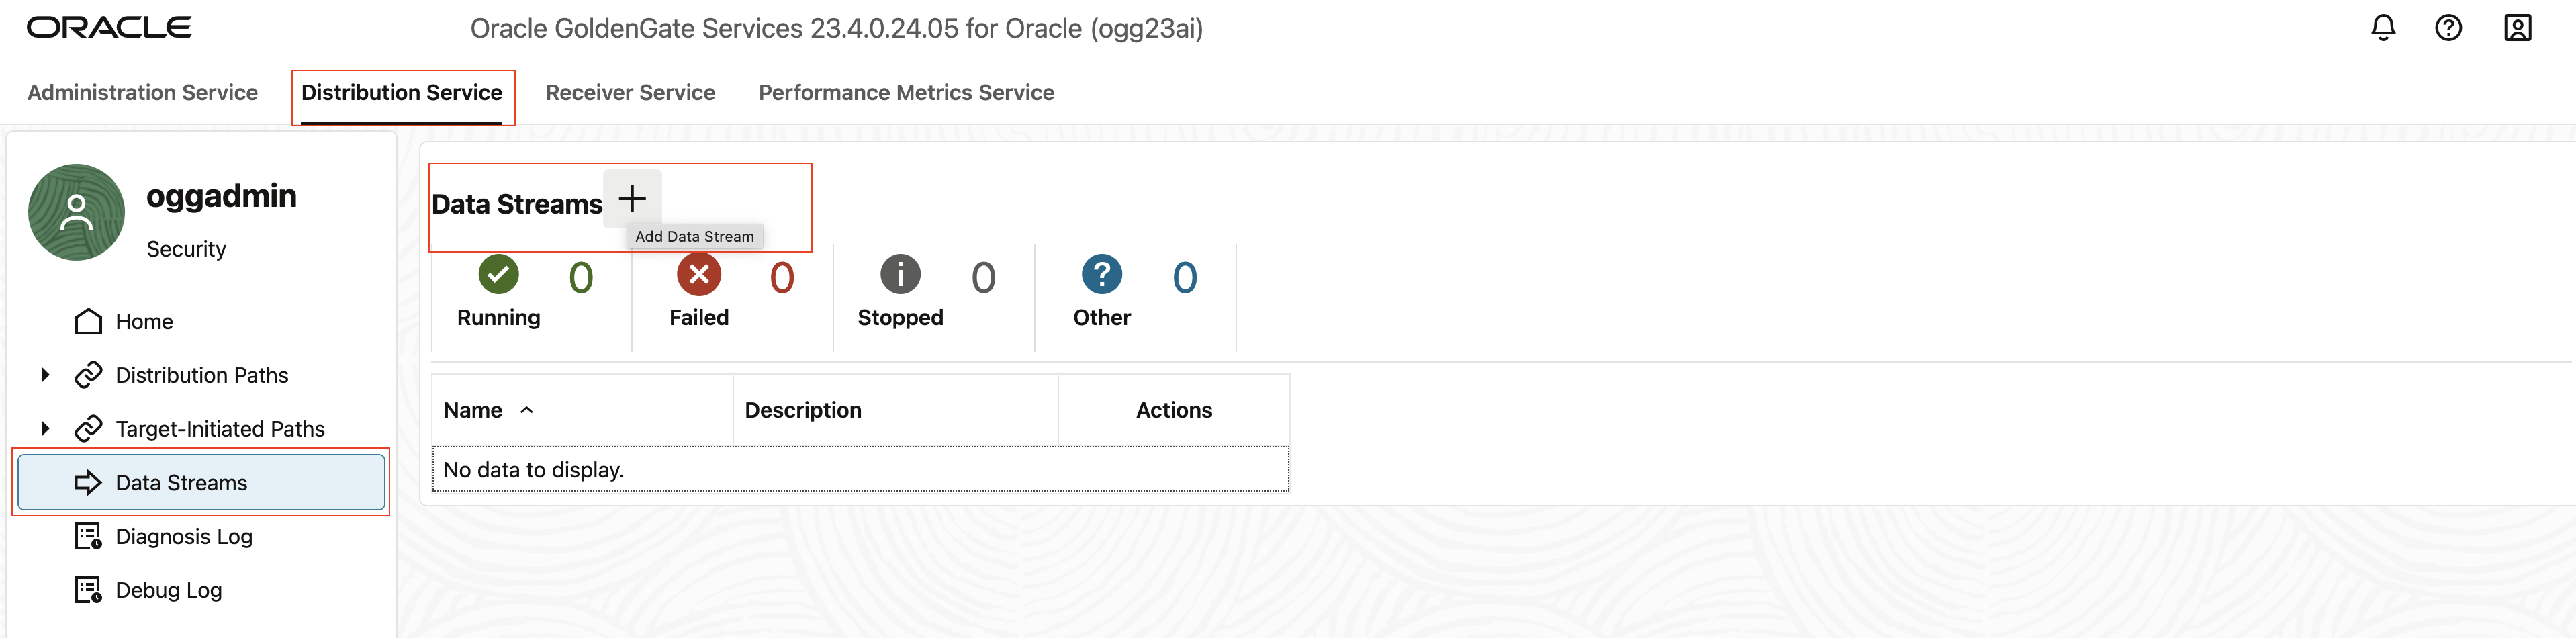Click the oggadmin avatar image
Image resolution: width=2576 pixels, height=638 pixels.
[x=77, y=213]
